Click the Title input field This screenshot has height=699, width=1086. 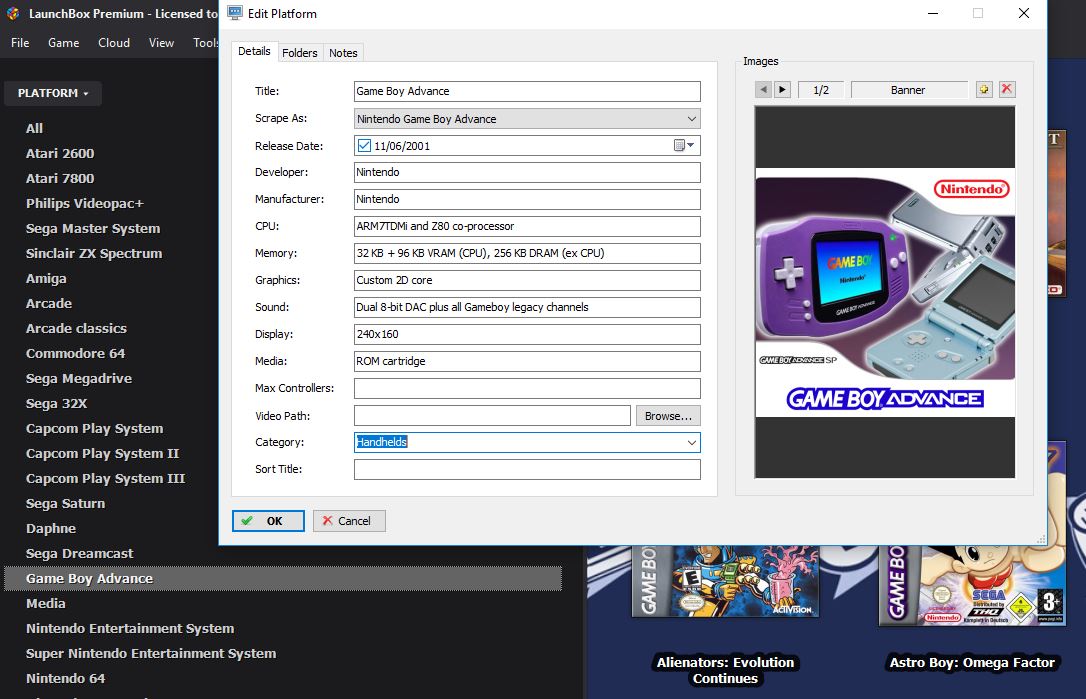coord(527,91)
